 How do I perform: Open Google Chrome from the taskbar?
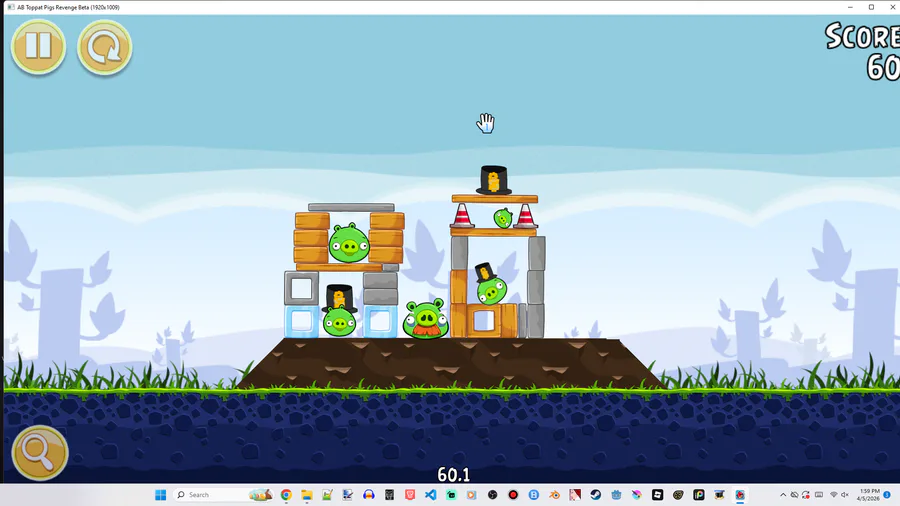pyautogui.click(x=286, y=495)
